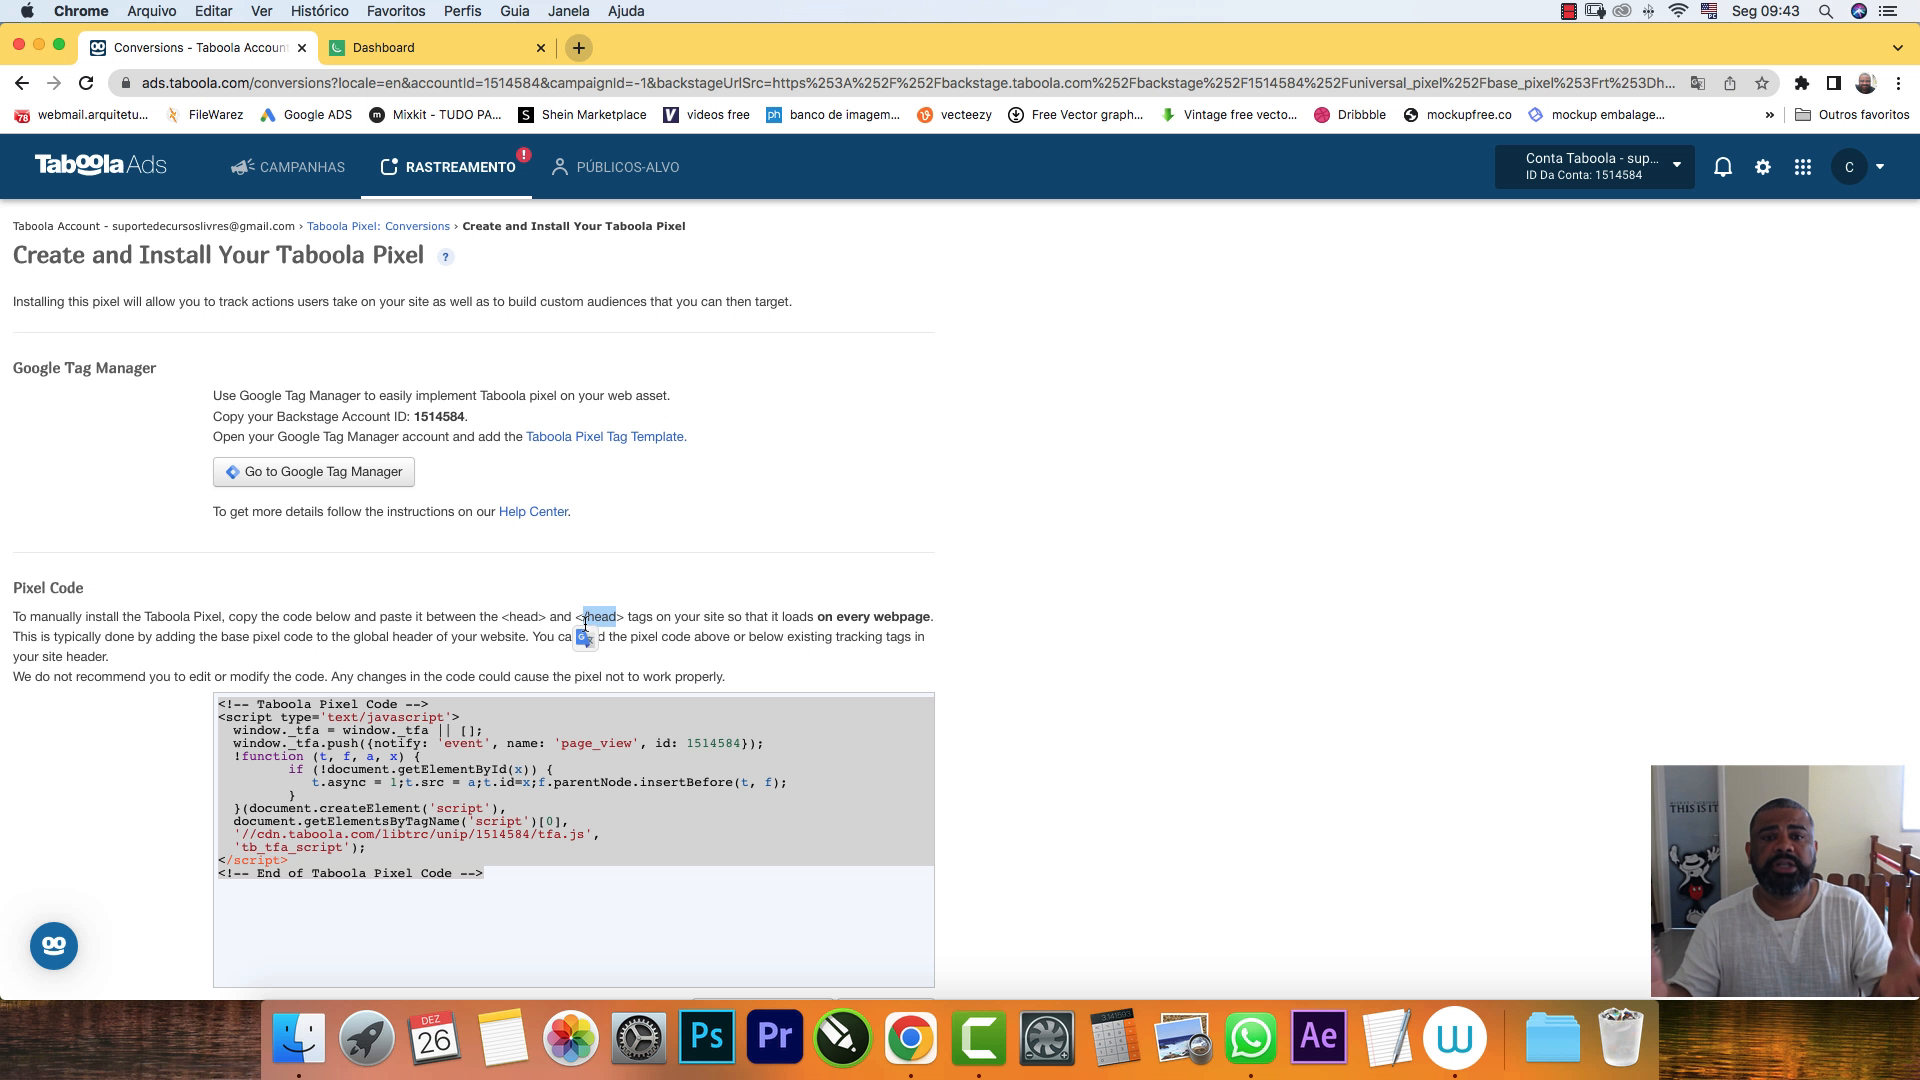Open Chrome extensions puzzle icon
1920x1080 pixels.
(x=1801, y=83)
